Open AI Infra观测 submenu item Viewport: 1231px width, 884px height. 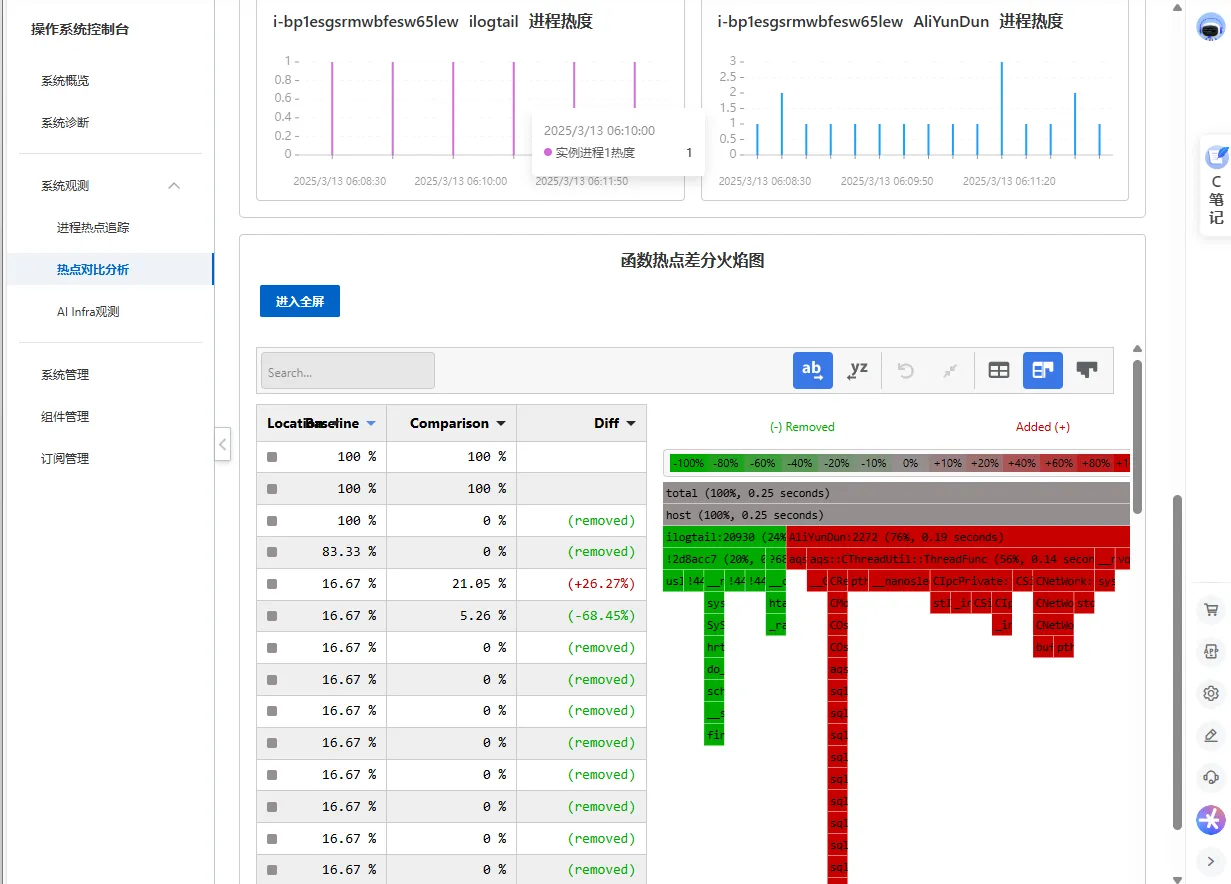(x=88, y=312)
